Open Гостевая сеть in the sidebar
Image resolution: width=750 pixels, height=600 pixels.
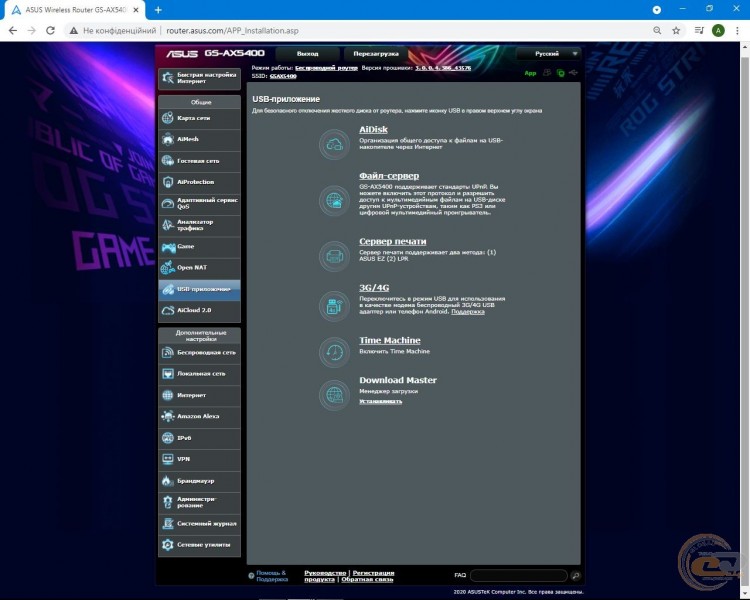[x=199, y=161]
